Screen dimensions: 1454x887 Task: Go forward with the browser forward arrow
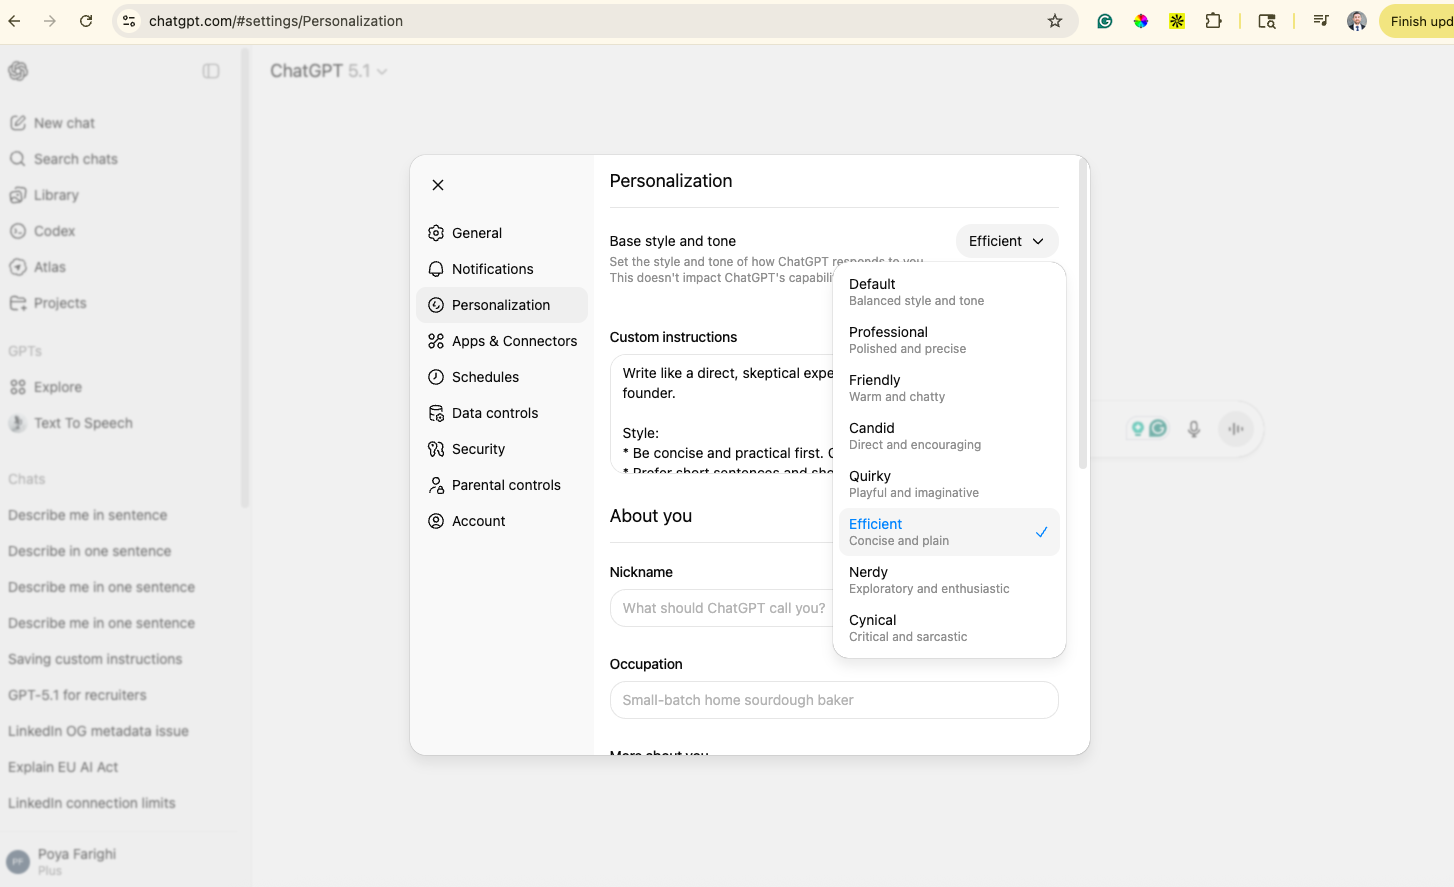[x=50, y=21]
